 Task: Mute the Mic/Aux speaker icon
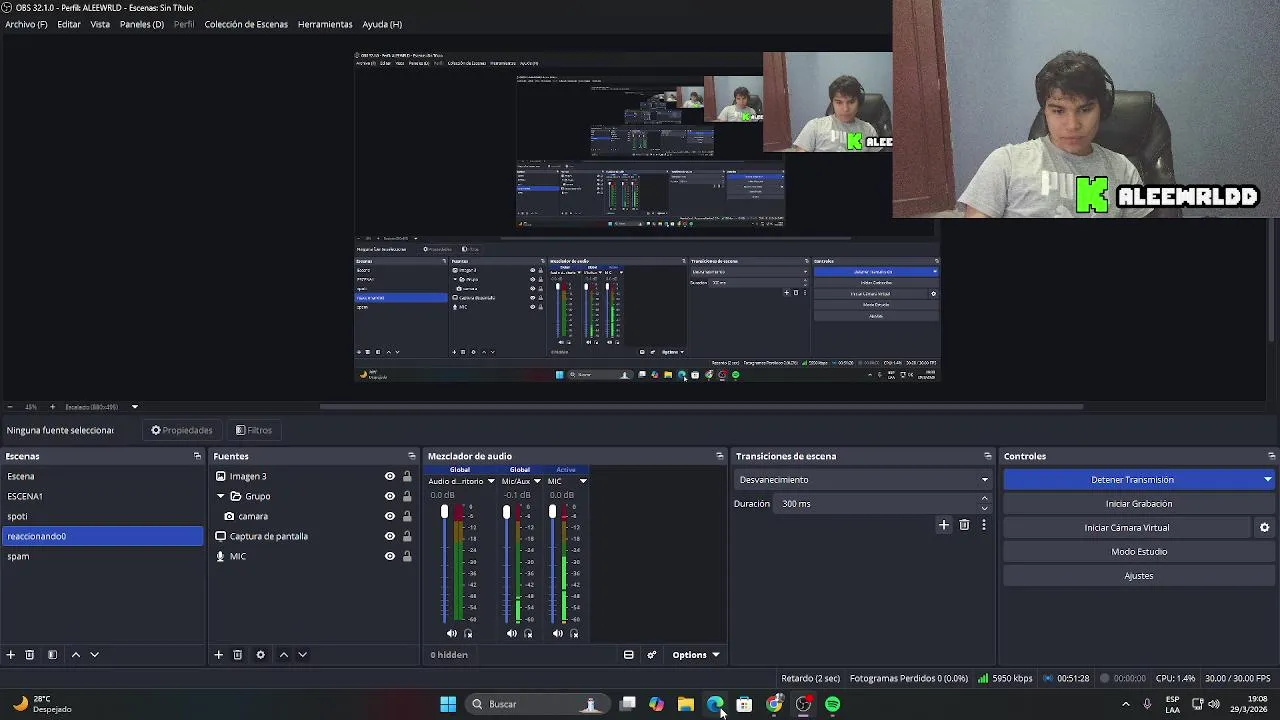click(x=512, y=633)
